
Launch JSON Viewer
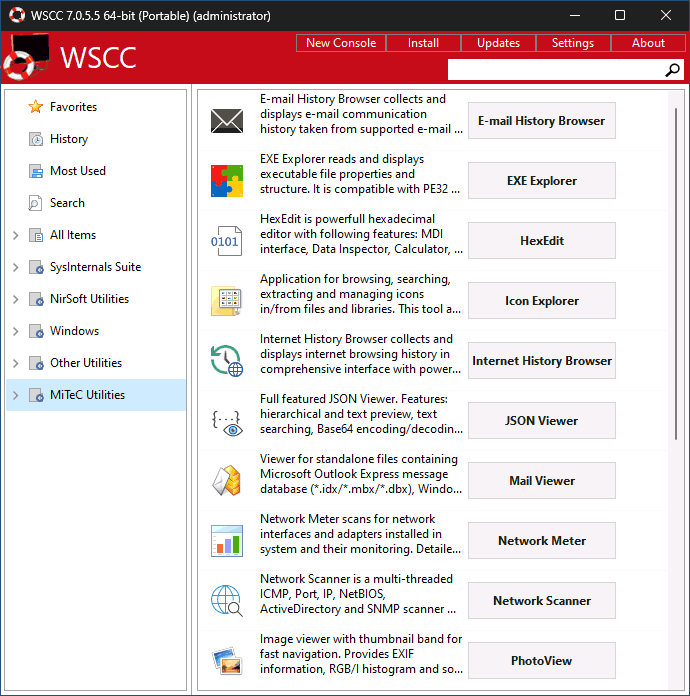tap(542, 420)
